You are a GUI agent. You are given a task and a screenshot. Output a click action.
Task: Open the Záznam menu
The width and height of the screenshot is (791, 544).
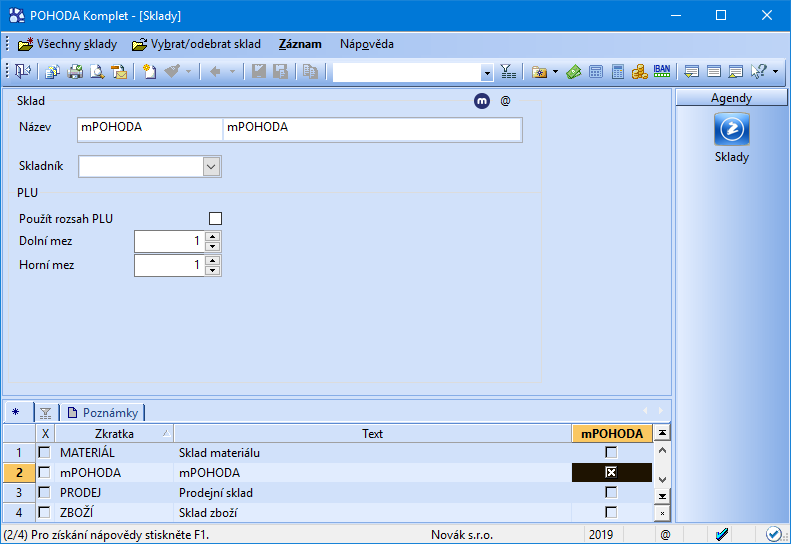click(x=300, y=44)
